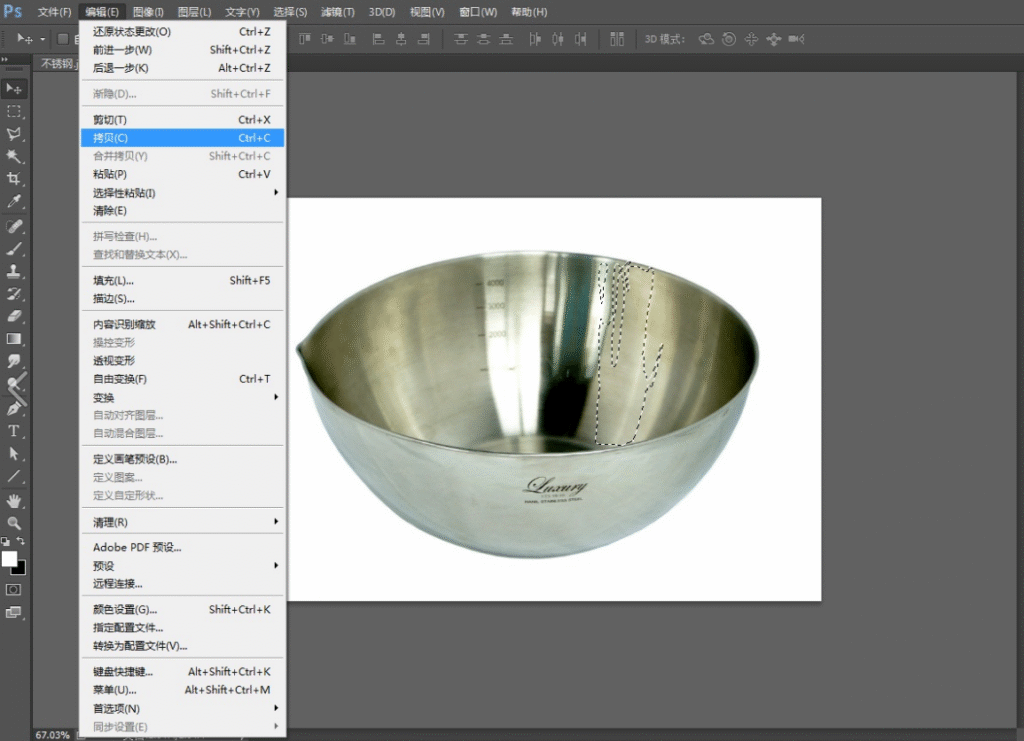Pick the black background color swatch
This screenshot has width=1024, height=741.
tap(20, 569)
